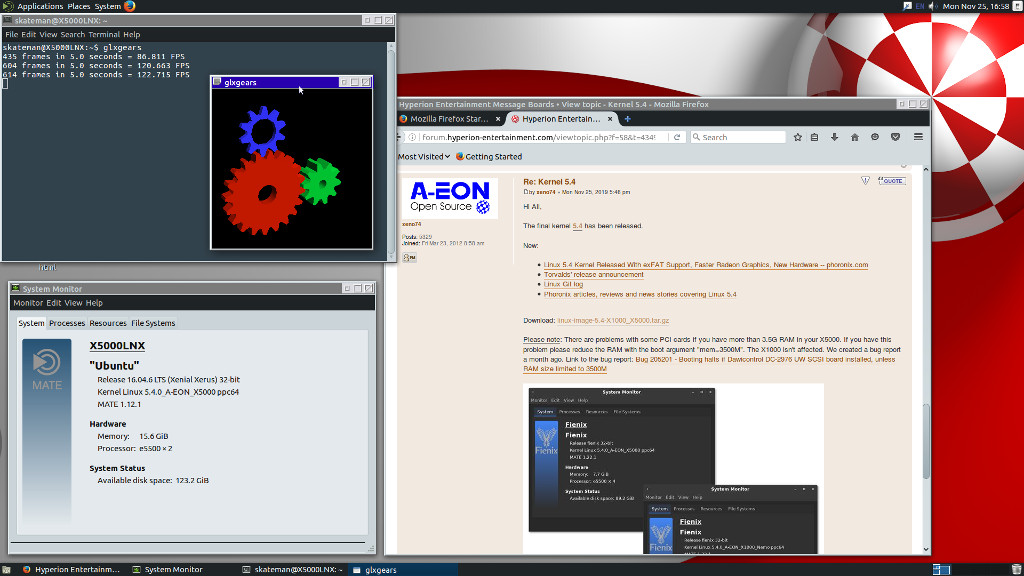Open the System menu in top panel
The width and height of the screenshot is (1024, 576).
click(x=108, y=6)
